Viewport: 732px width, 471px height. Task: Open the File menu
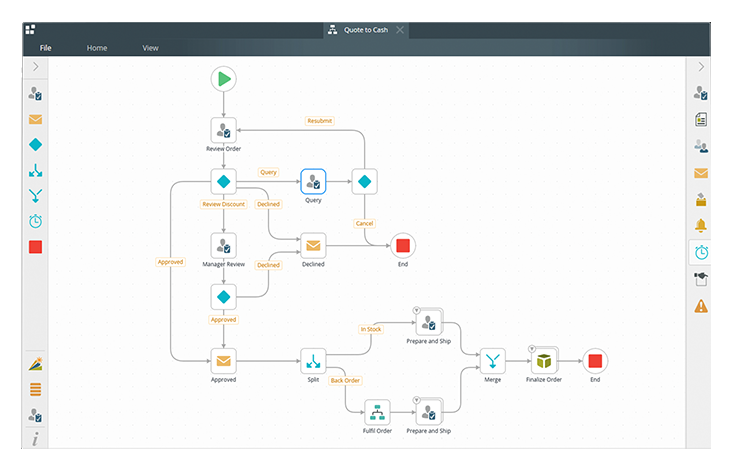coord(45,48)
